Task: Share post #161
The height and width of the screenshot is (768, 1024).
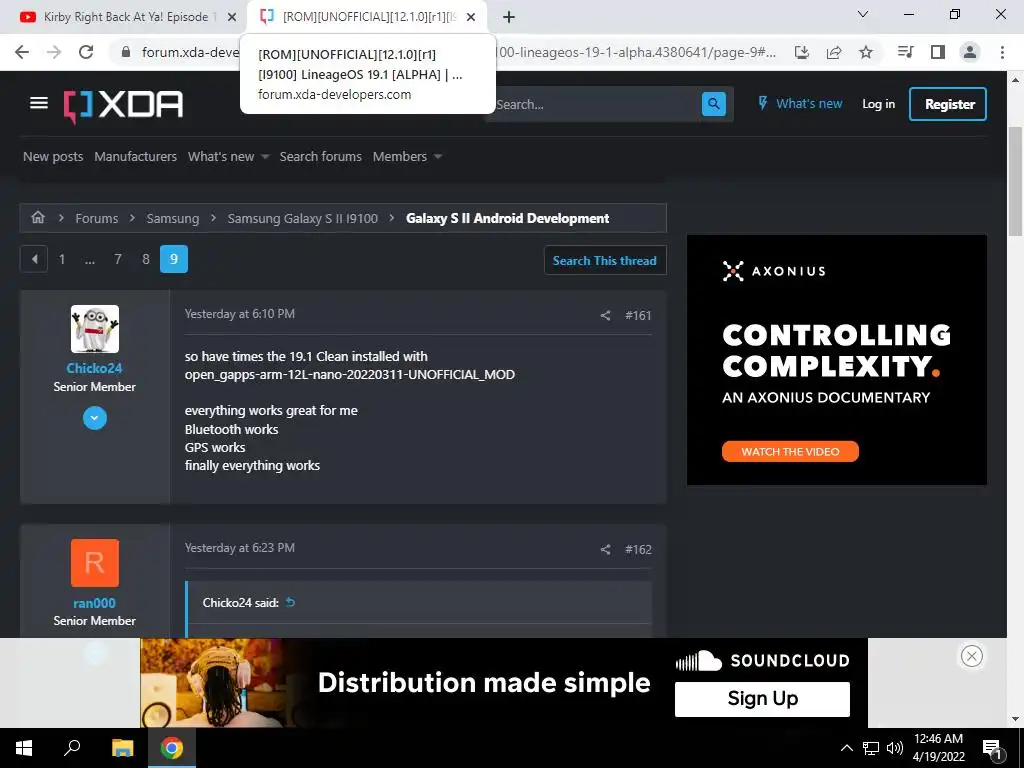Action: (605, 315)
